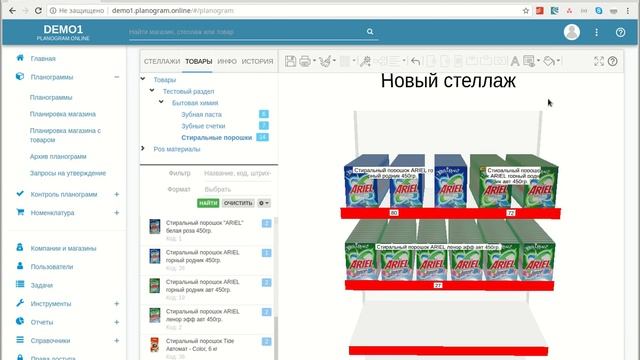Screen dimensions: 640x360
Task: Open the Формат Выбрать dropdown
Action: (237, 189)
